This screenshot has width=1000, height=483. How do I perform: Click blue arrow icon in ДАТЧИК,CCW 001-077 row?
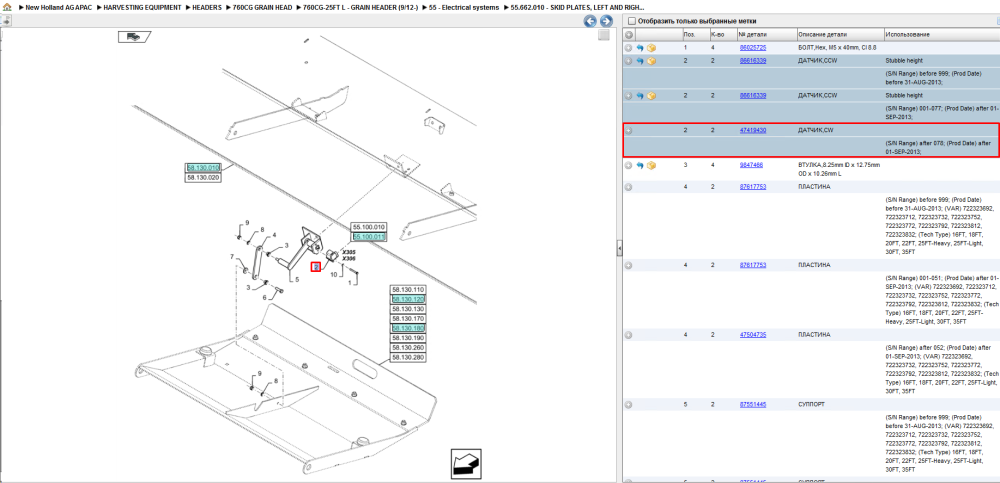640,96
